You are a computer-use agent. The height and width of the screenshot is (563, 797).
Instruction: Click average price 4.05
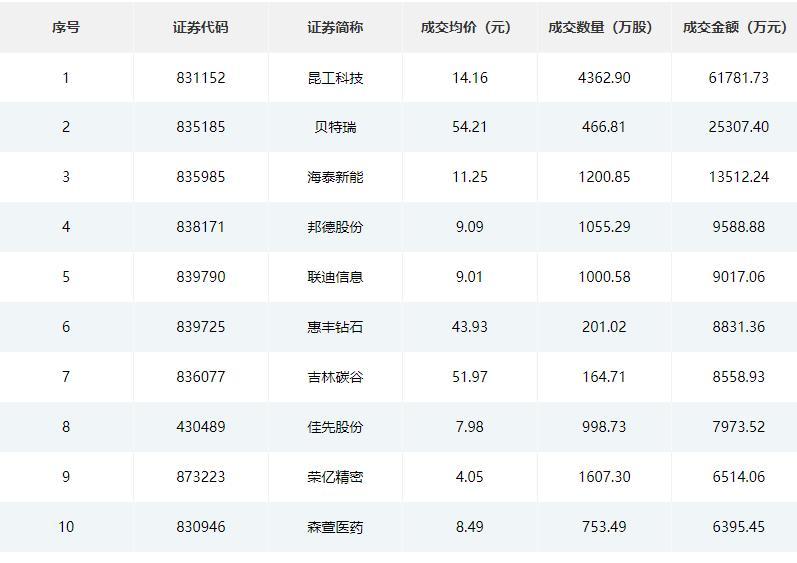(x=470, y=477)
